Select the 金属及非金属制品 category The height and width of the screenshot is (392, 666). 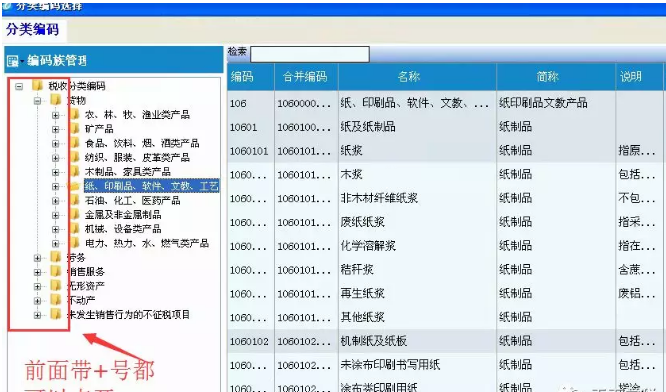[x=123, y=215]
